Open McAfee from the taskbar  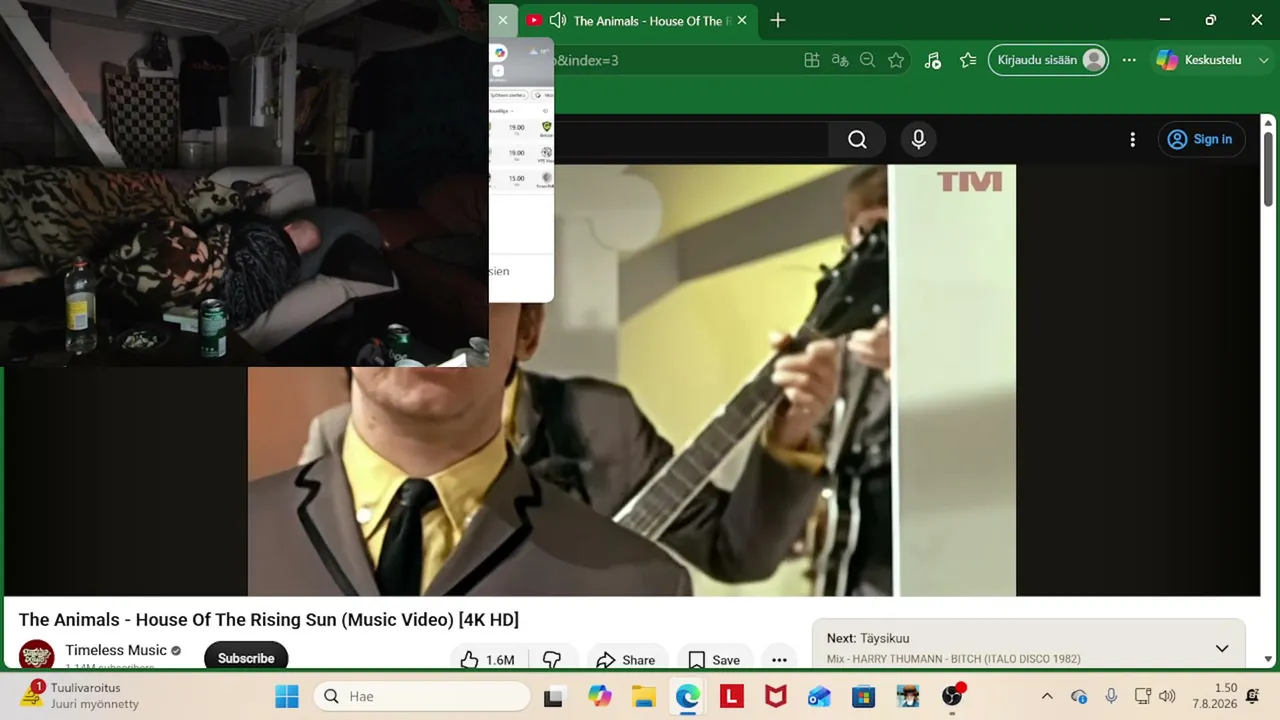coord(776,696)
